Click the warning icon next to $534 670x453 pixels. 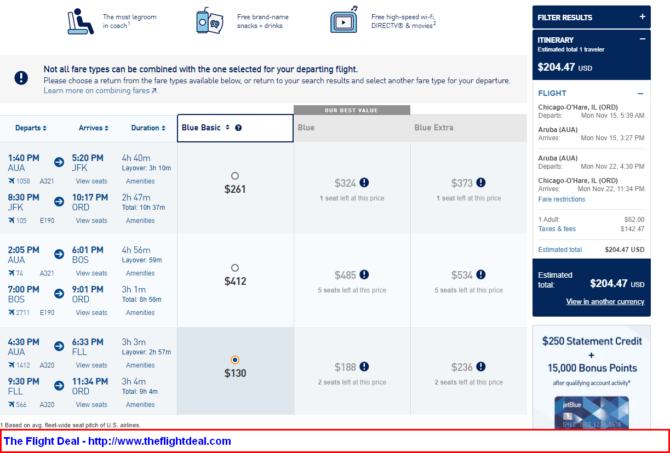pos(481,275)
